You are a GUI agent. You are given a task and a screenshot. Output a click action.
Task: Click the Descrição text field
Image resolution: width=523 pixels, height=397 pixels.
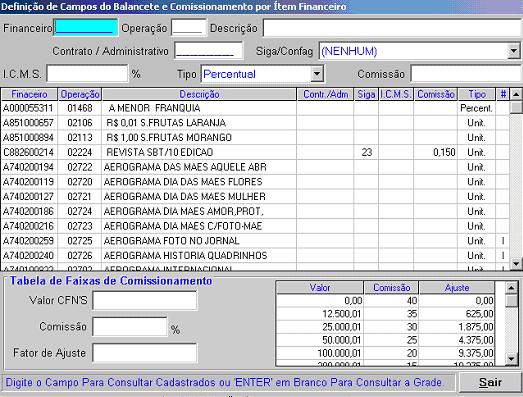coord(393,28)
